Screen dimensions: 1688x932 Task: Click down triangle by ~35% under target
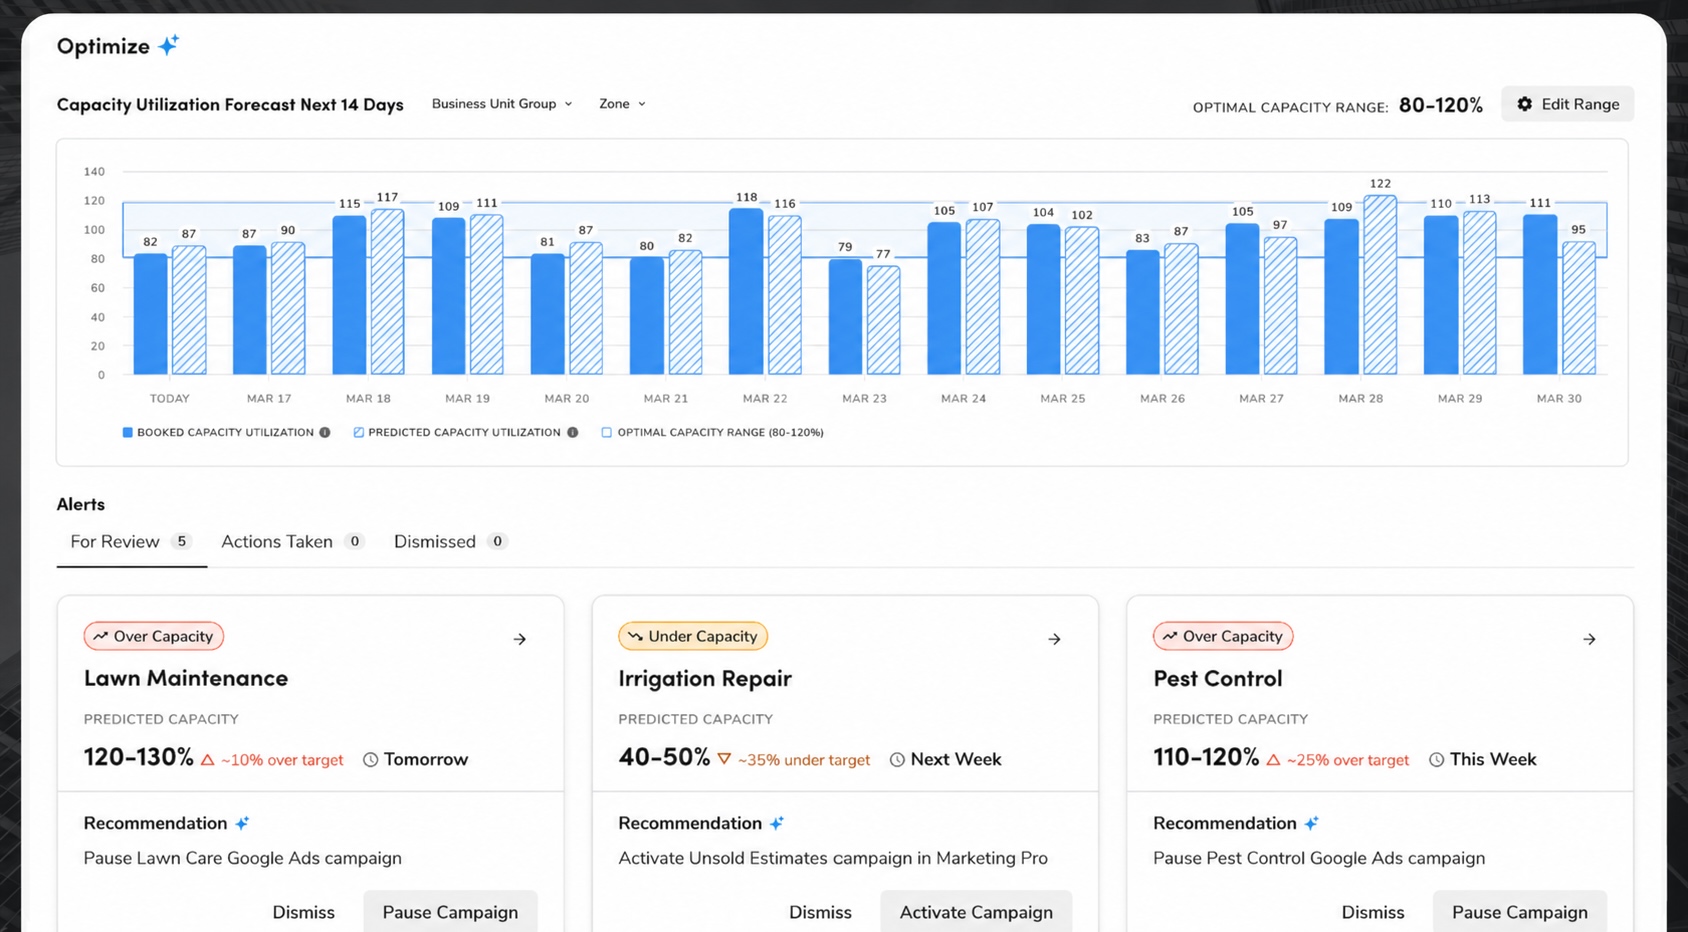click(x=724, y=759)
